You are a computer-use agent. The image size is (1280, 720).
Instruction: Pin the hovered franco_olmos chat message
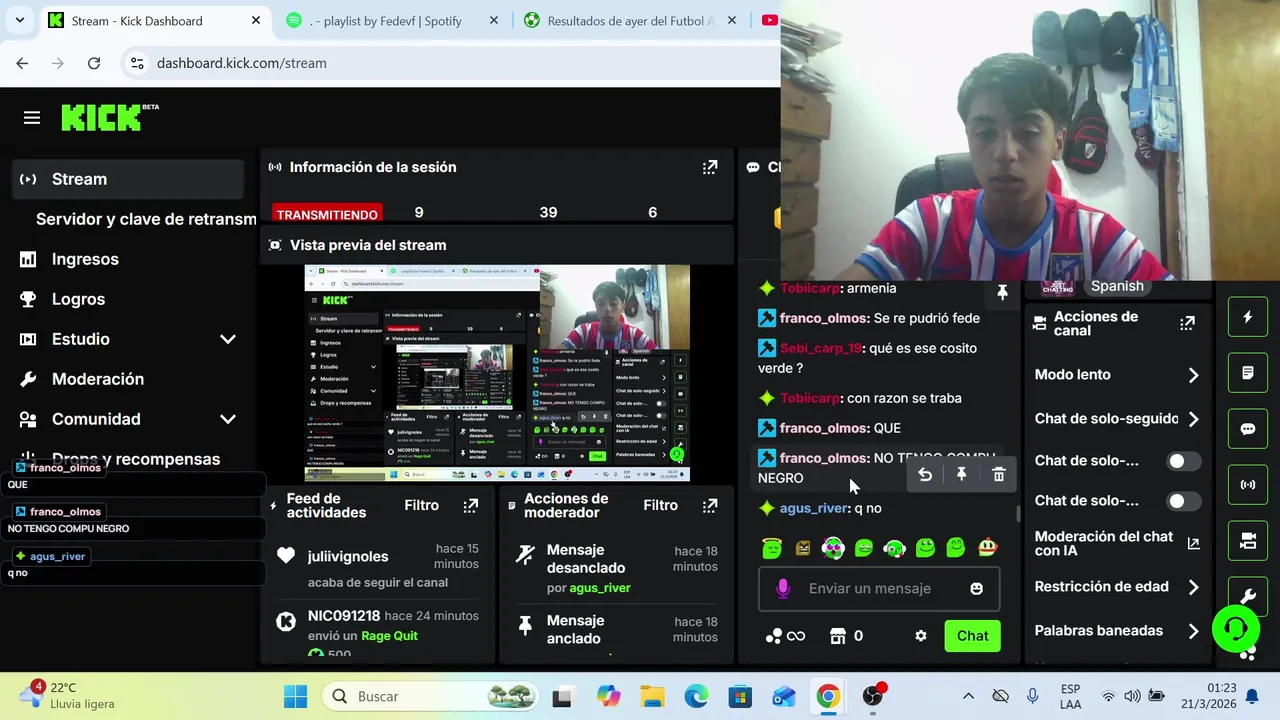click(x=962, y=475)
